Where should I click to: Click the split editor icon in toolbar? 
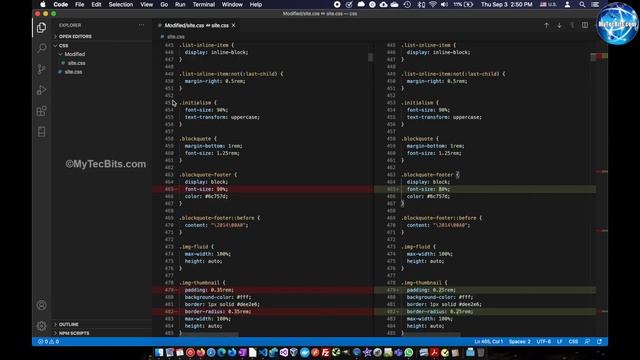585,25
